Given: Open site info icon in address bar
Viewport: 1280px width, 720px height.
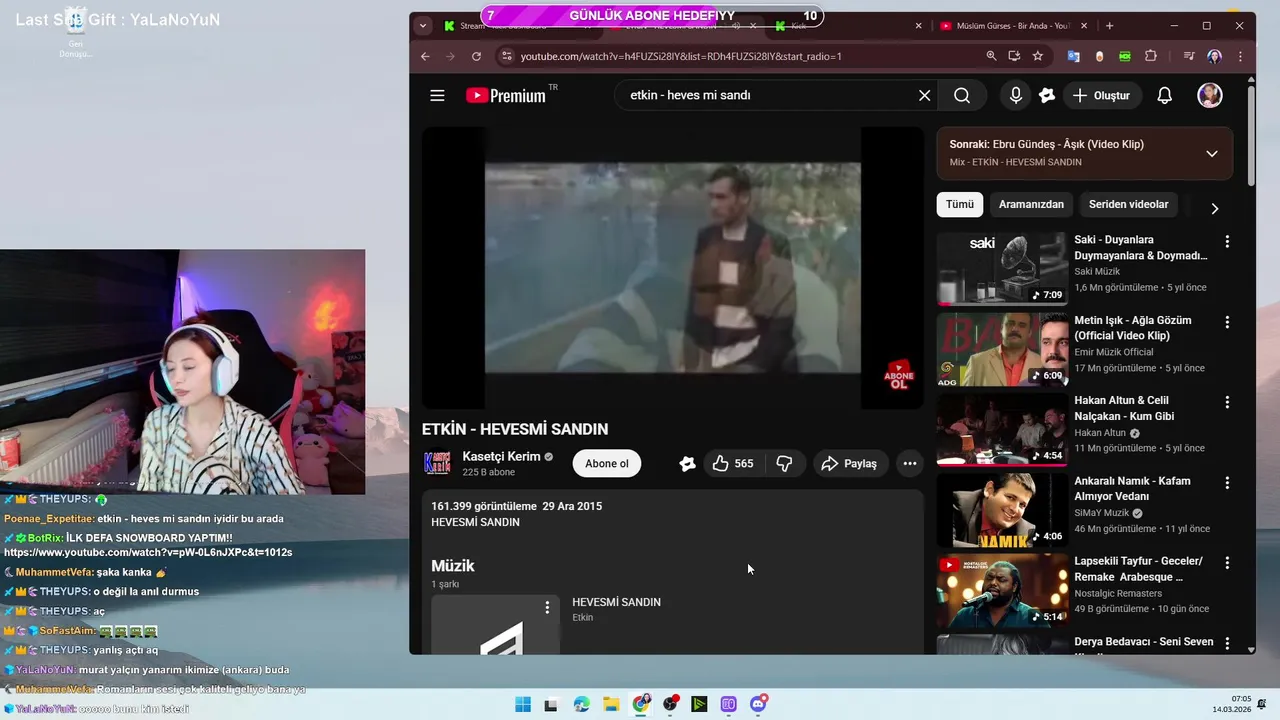Looking at the screenshot, I should [x=506, y=56].
